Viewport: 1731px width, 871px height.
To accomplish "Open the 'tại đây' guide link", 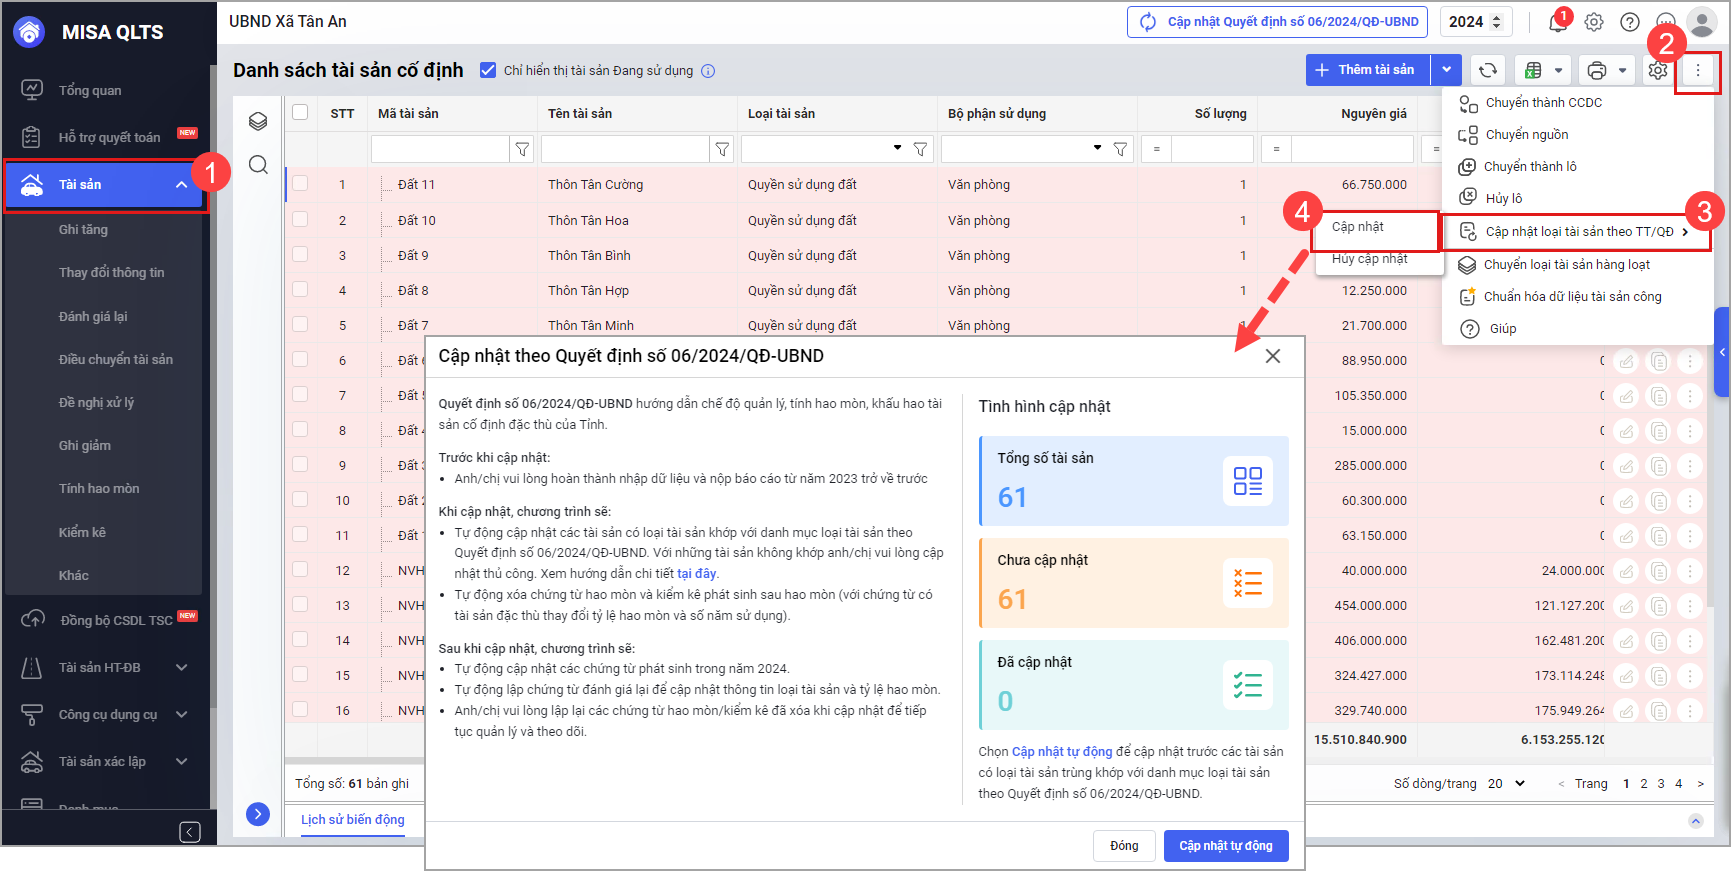I will [x=696, y=574].
